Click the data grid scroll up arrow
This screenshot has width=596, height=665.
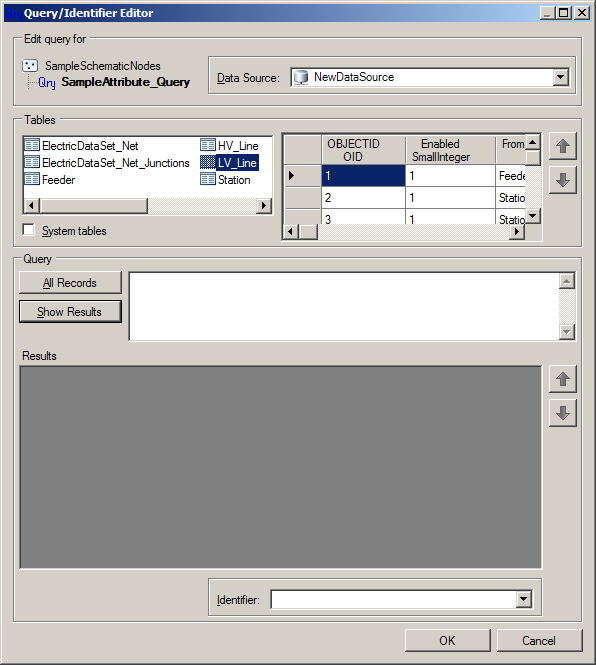click(533, 142)
